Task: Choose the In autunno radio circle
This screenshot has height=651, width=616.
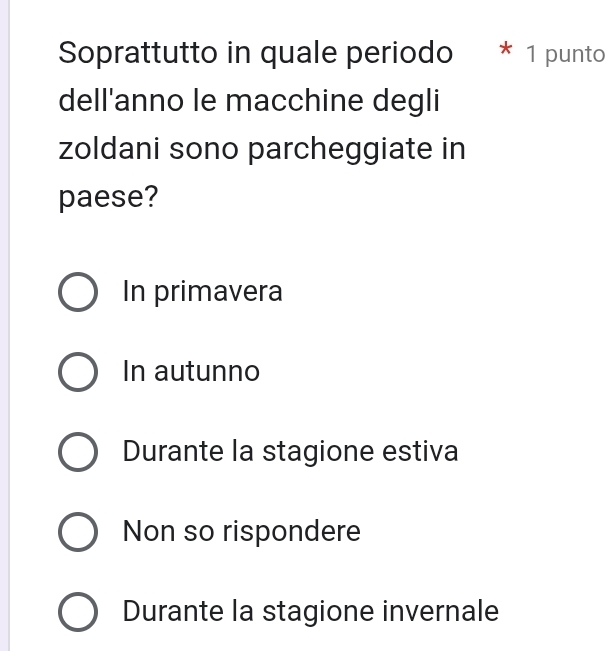Action: click(79, 373)
